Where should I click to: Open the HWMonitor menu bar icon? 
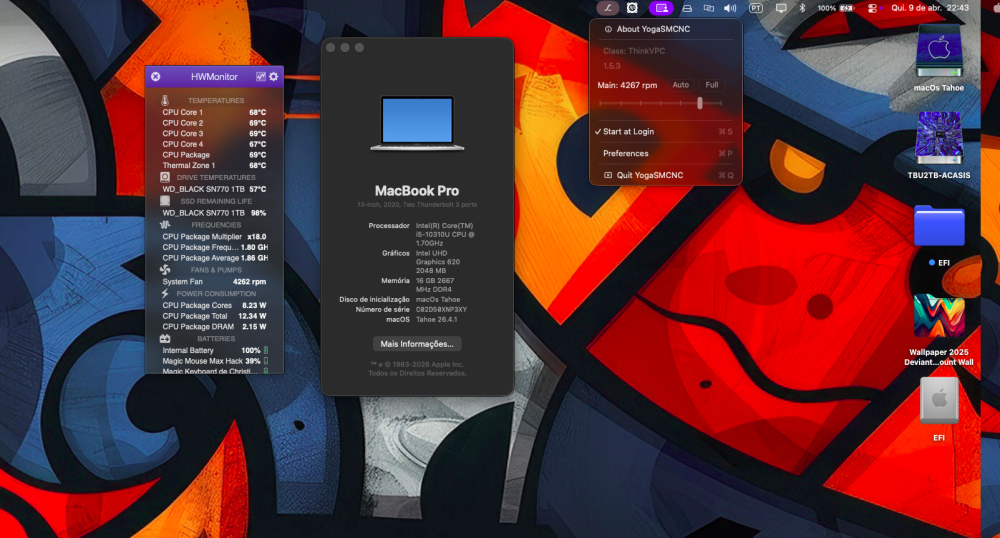coord(632,8)
